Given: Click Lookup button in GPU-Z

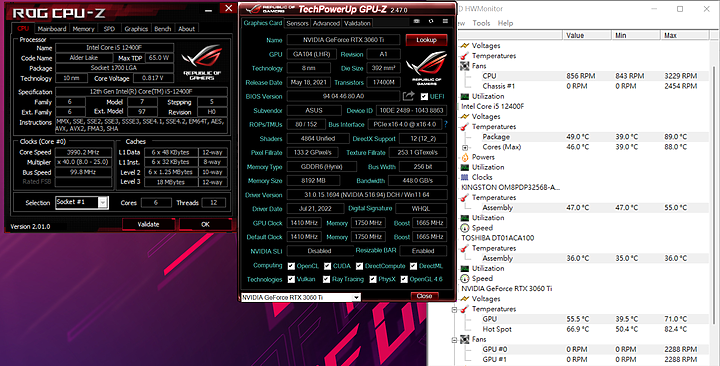Looking at the screenshot, I should point(426,40).
